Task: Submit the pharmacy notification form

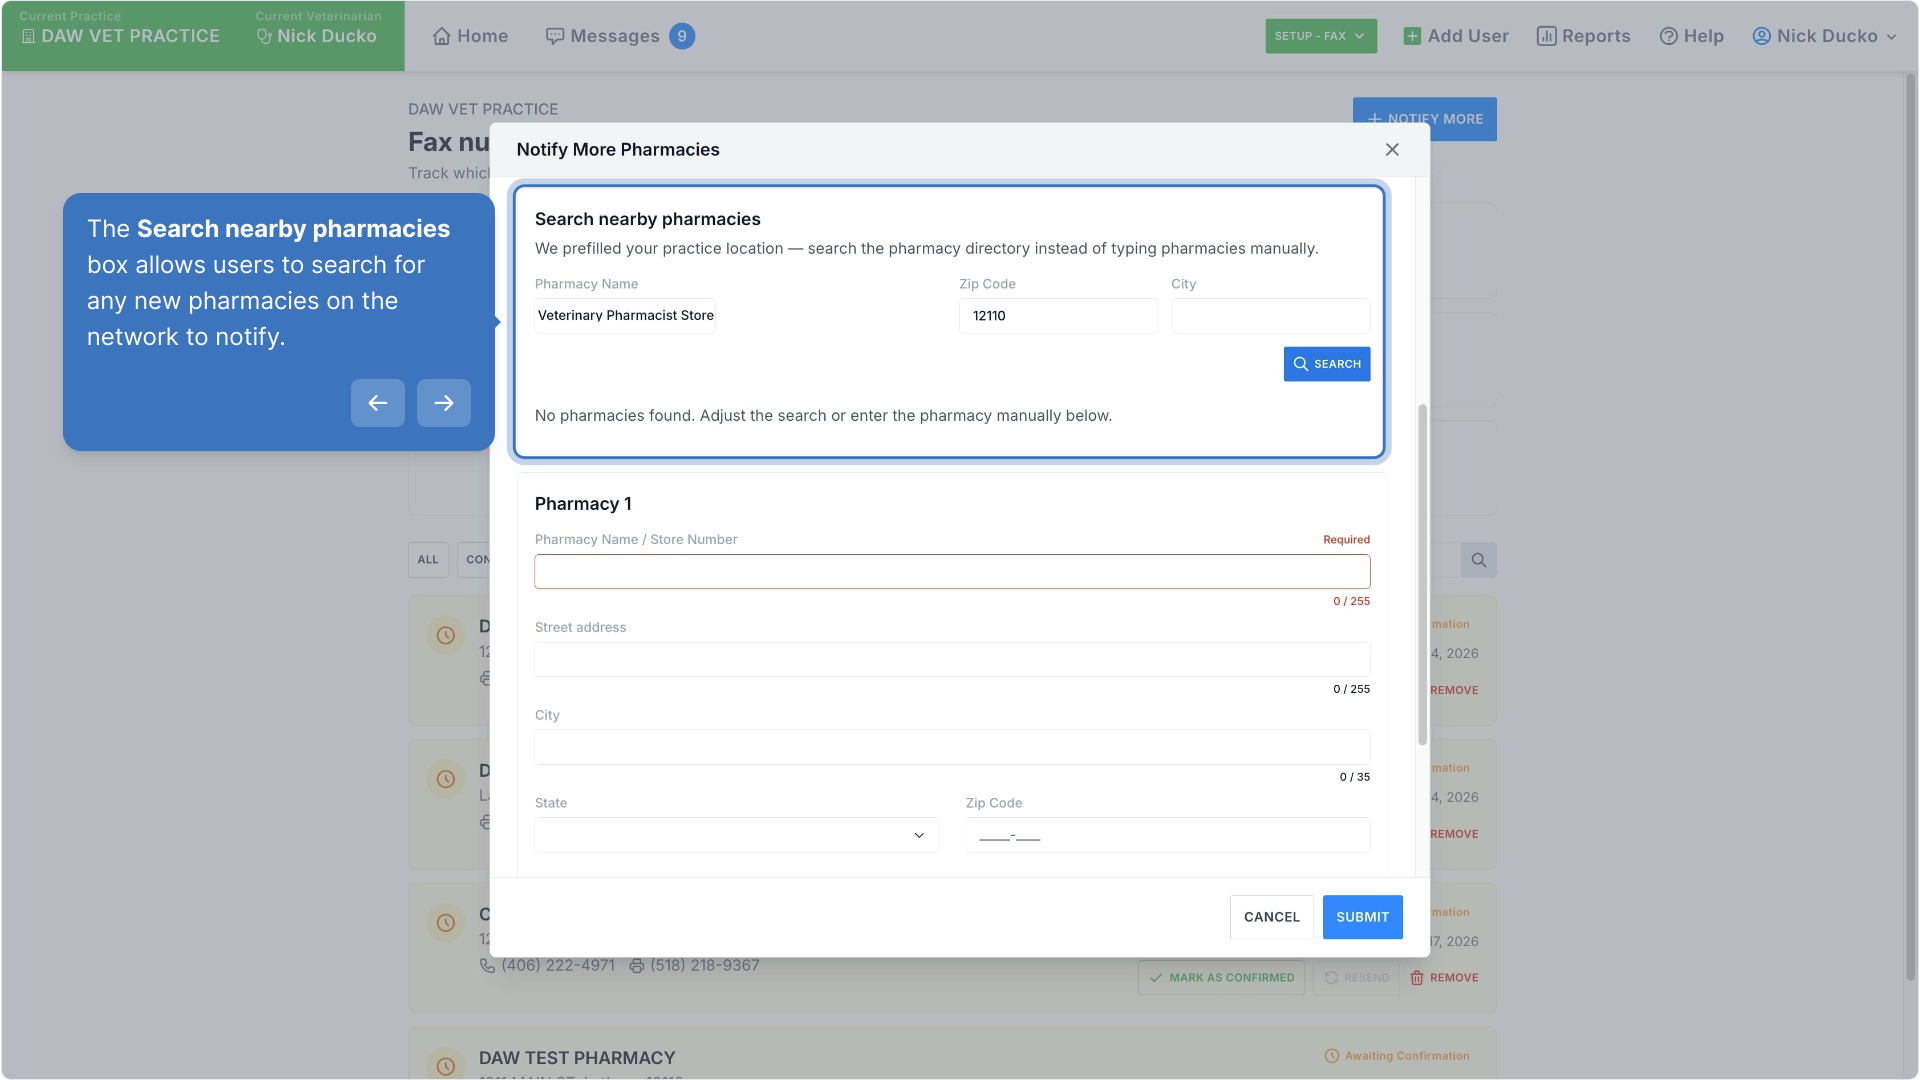Action: 1362,917
